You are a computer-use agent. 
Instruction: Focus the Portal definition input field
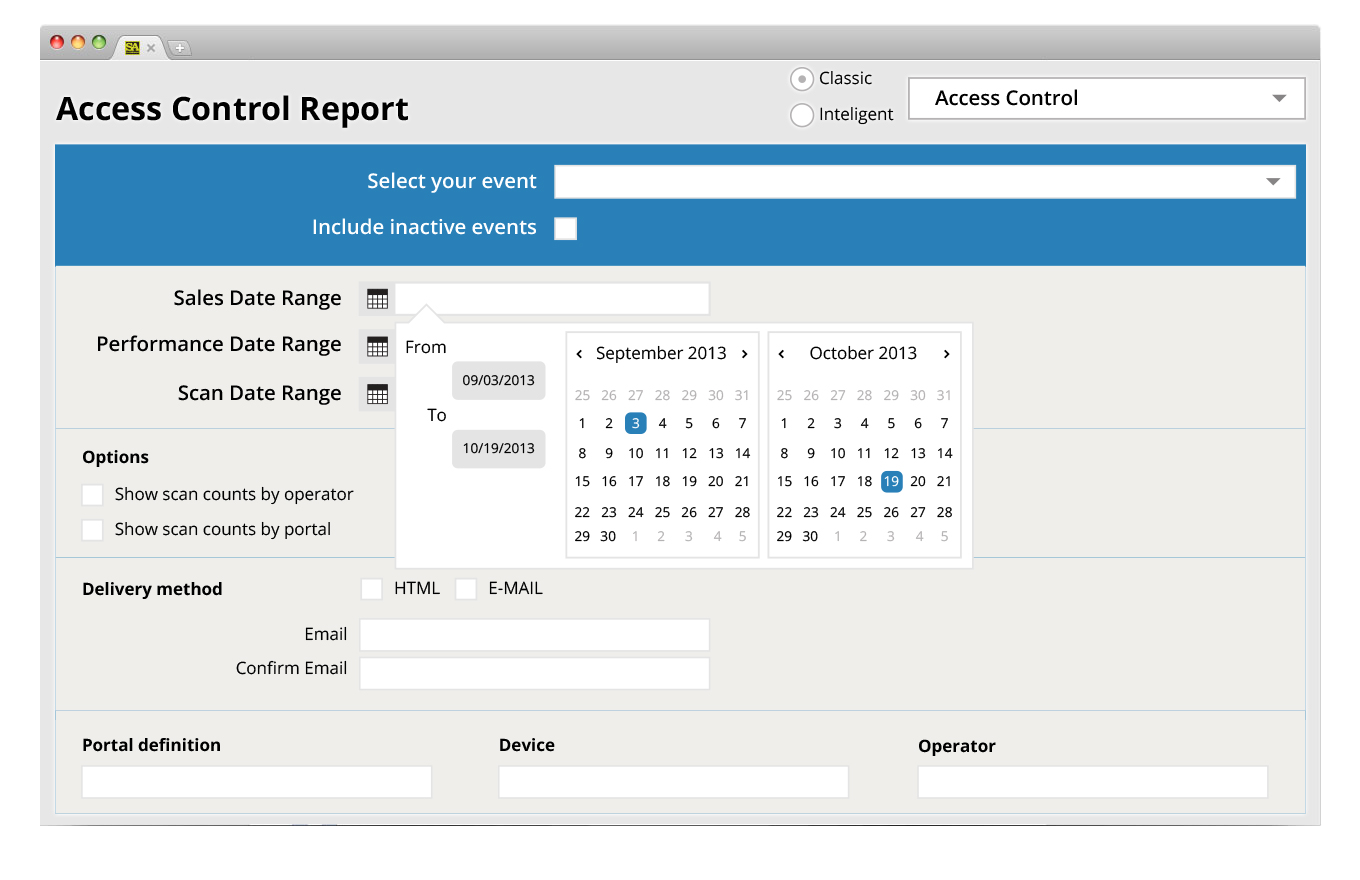pos(257,782)
